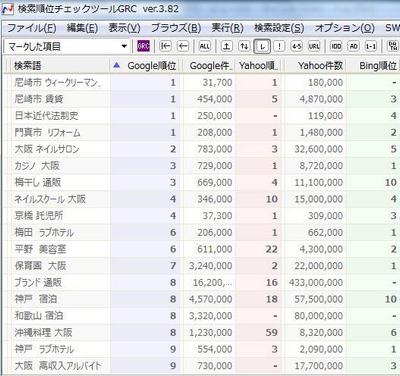Viewport: 400px width, 376px height.
Task: Click Yahoo順位 value 59
Action: (x=272, y=332)
